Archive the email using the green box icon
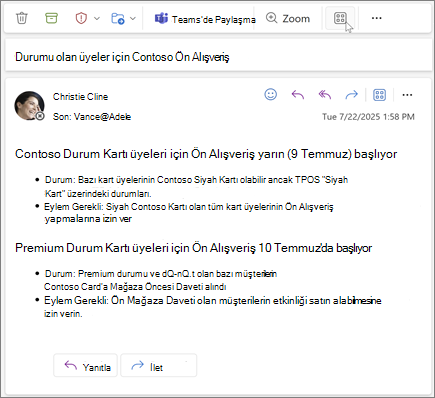Image resolution: width=435 pixels, height=398 pixels. point(51,18)
